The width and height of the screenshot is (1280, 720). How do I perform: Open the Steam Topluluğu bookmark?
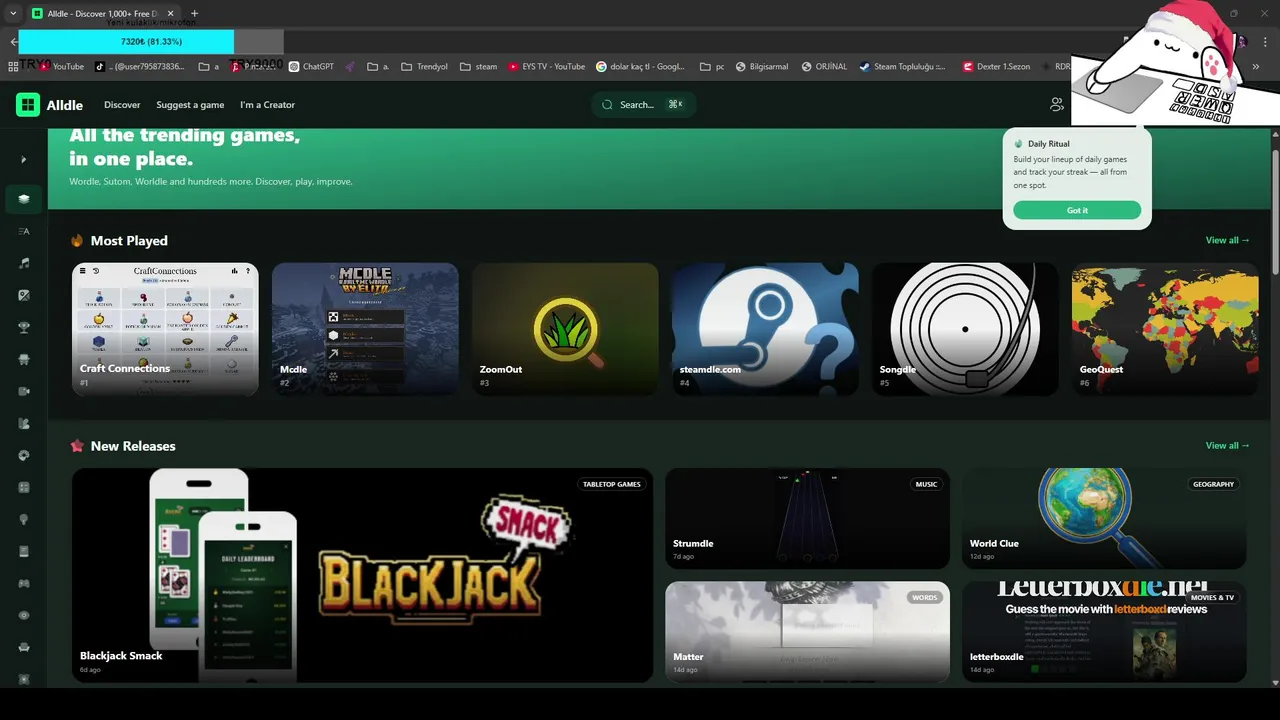point(903,67)
